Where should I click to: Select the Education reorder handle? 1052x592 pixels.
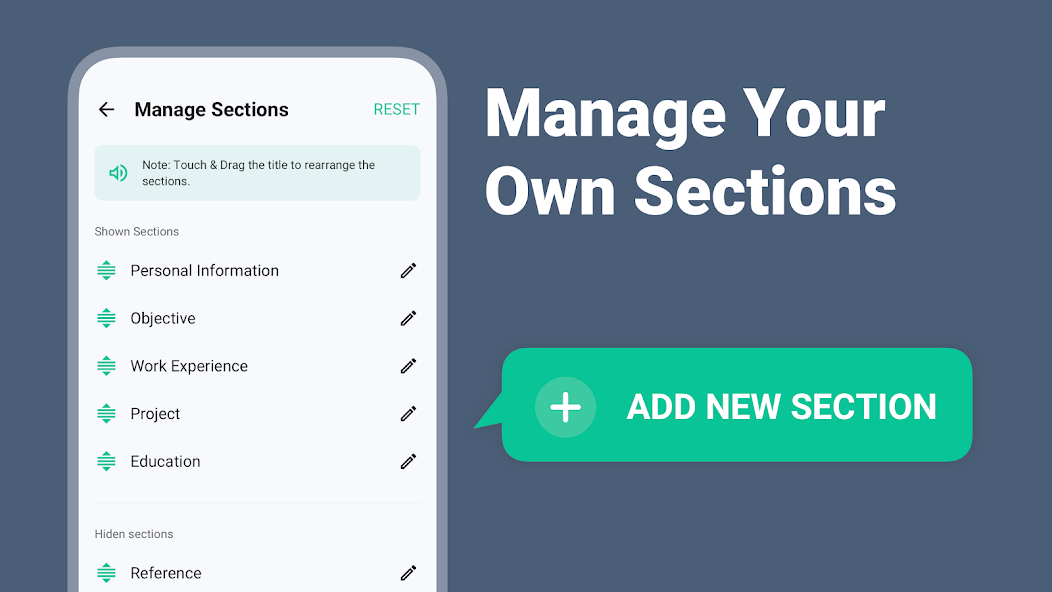[106, 461]
